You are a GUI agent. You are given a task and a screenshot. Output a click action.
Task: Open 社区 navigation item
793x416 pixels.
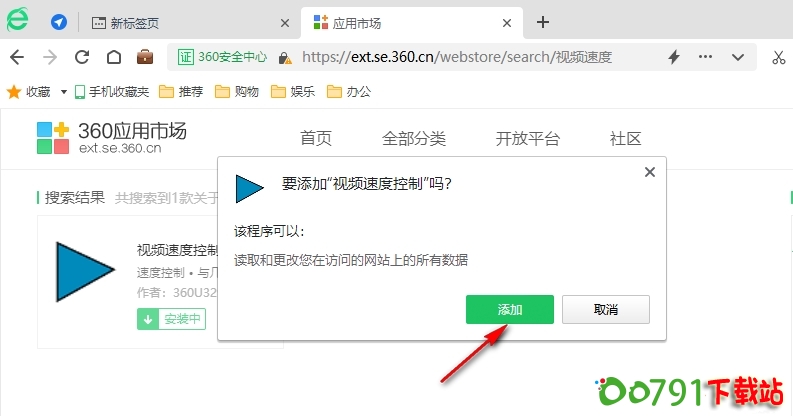point(626,138)
